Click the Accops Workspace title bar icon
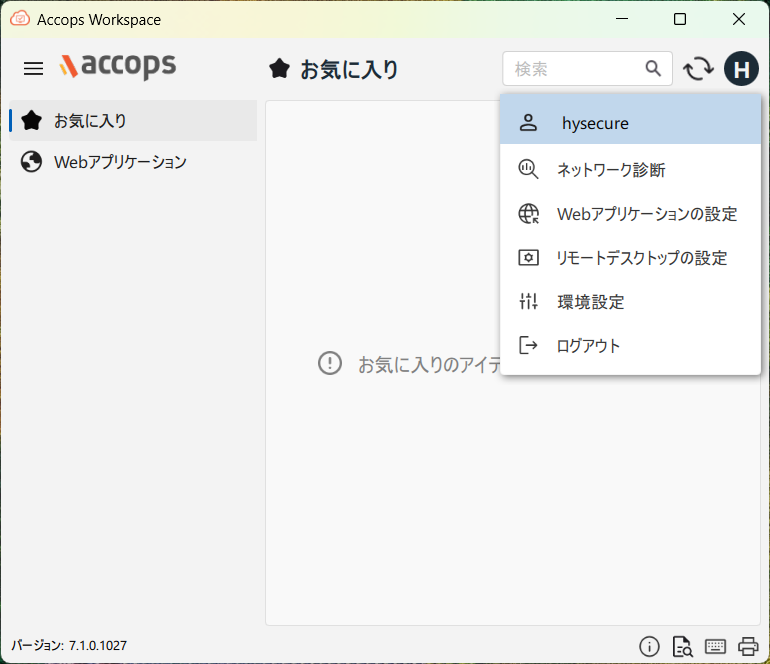 [20, 19]
